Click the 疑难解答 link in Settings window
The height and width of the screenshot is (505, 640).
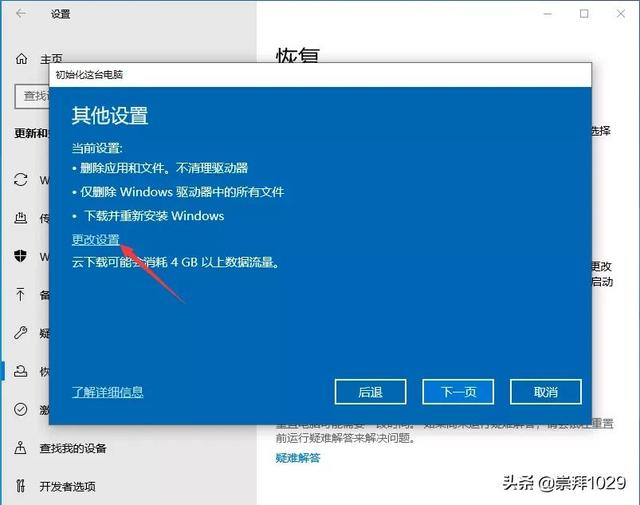pos(298,458)
